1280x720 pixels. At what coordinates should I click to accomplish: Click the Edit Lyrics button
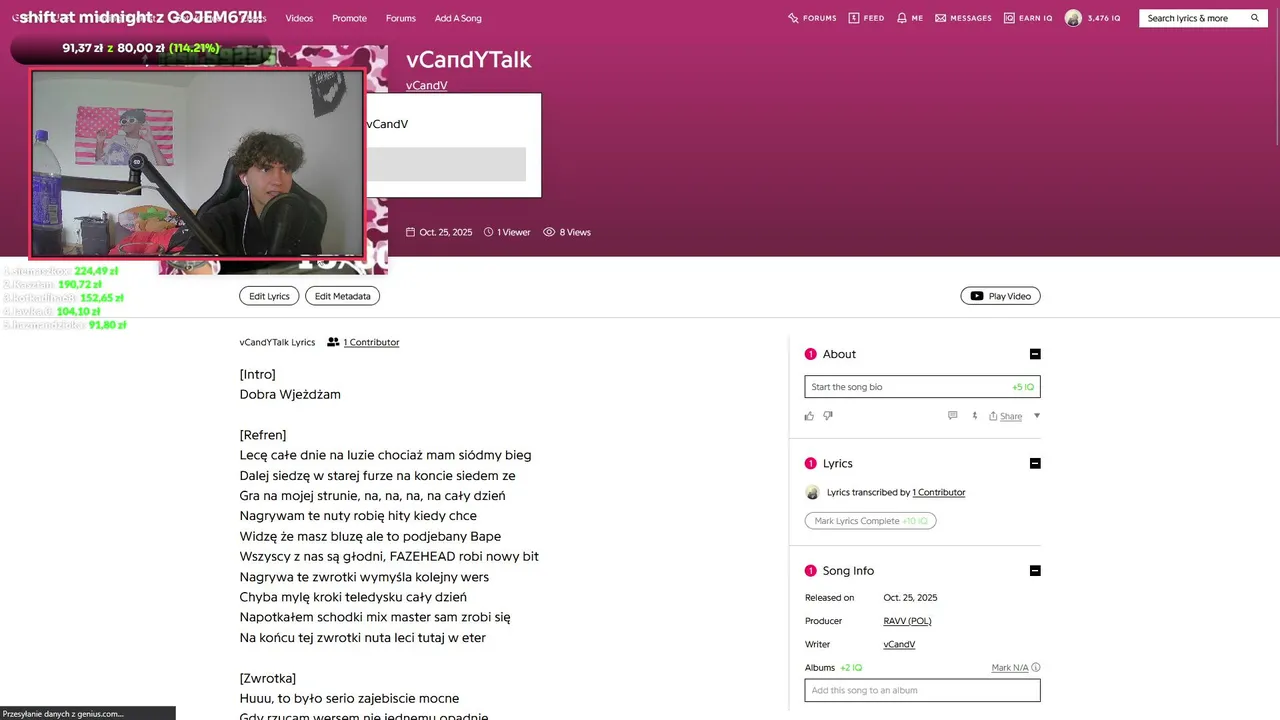coord(269,296)
